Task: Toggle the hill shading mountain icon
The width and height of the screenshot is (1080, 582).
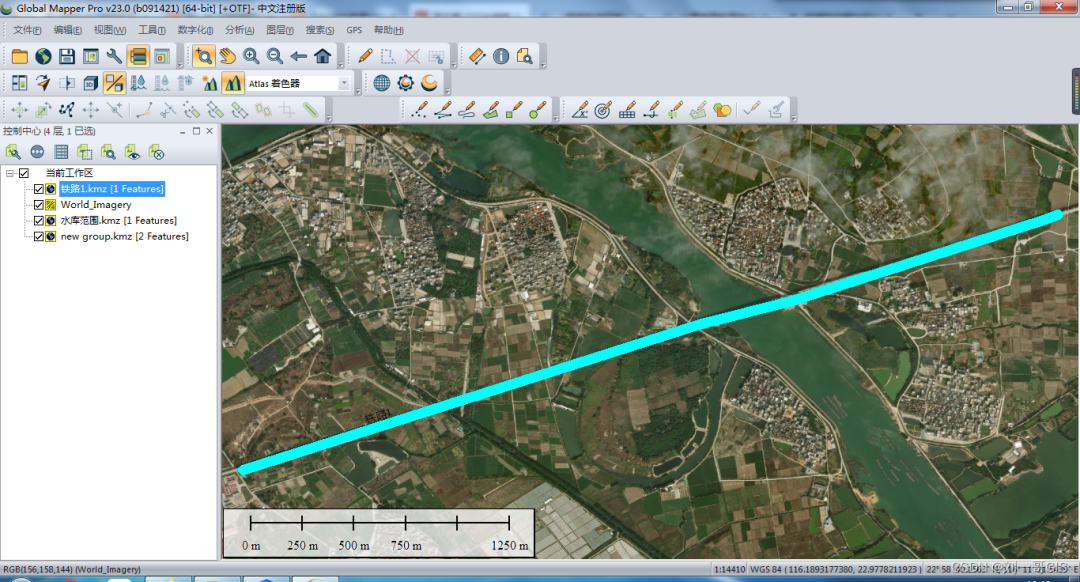Action: [x=233, y=83]
